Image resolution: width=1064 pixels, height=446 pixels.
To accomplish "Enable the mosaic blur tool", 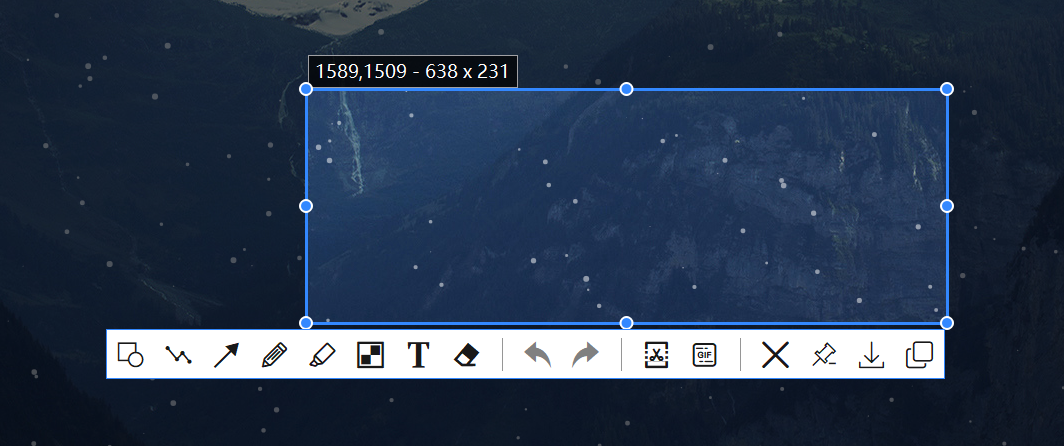I will 370,354.
